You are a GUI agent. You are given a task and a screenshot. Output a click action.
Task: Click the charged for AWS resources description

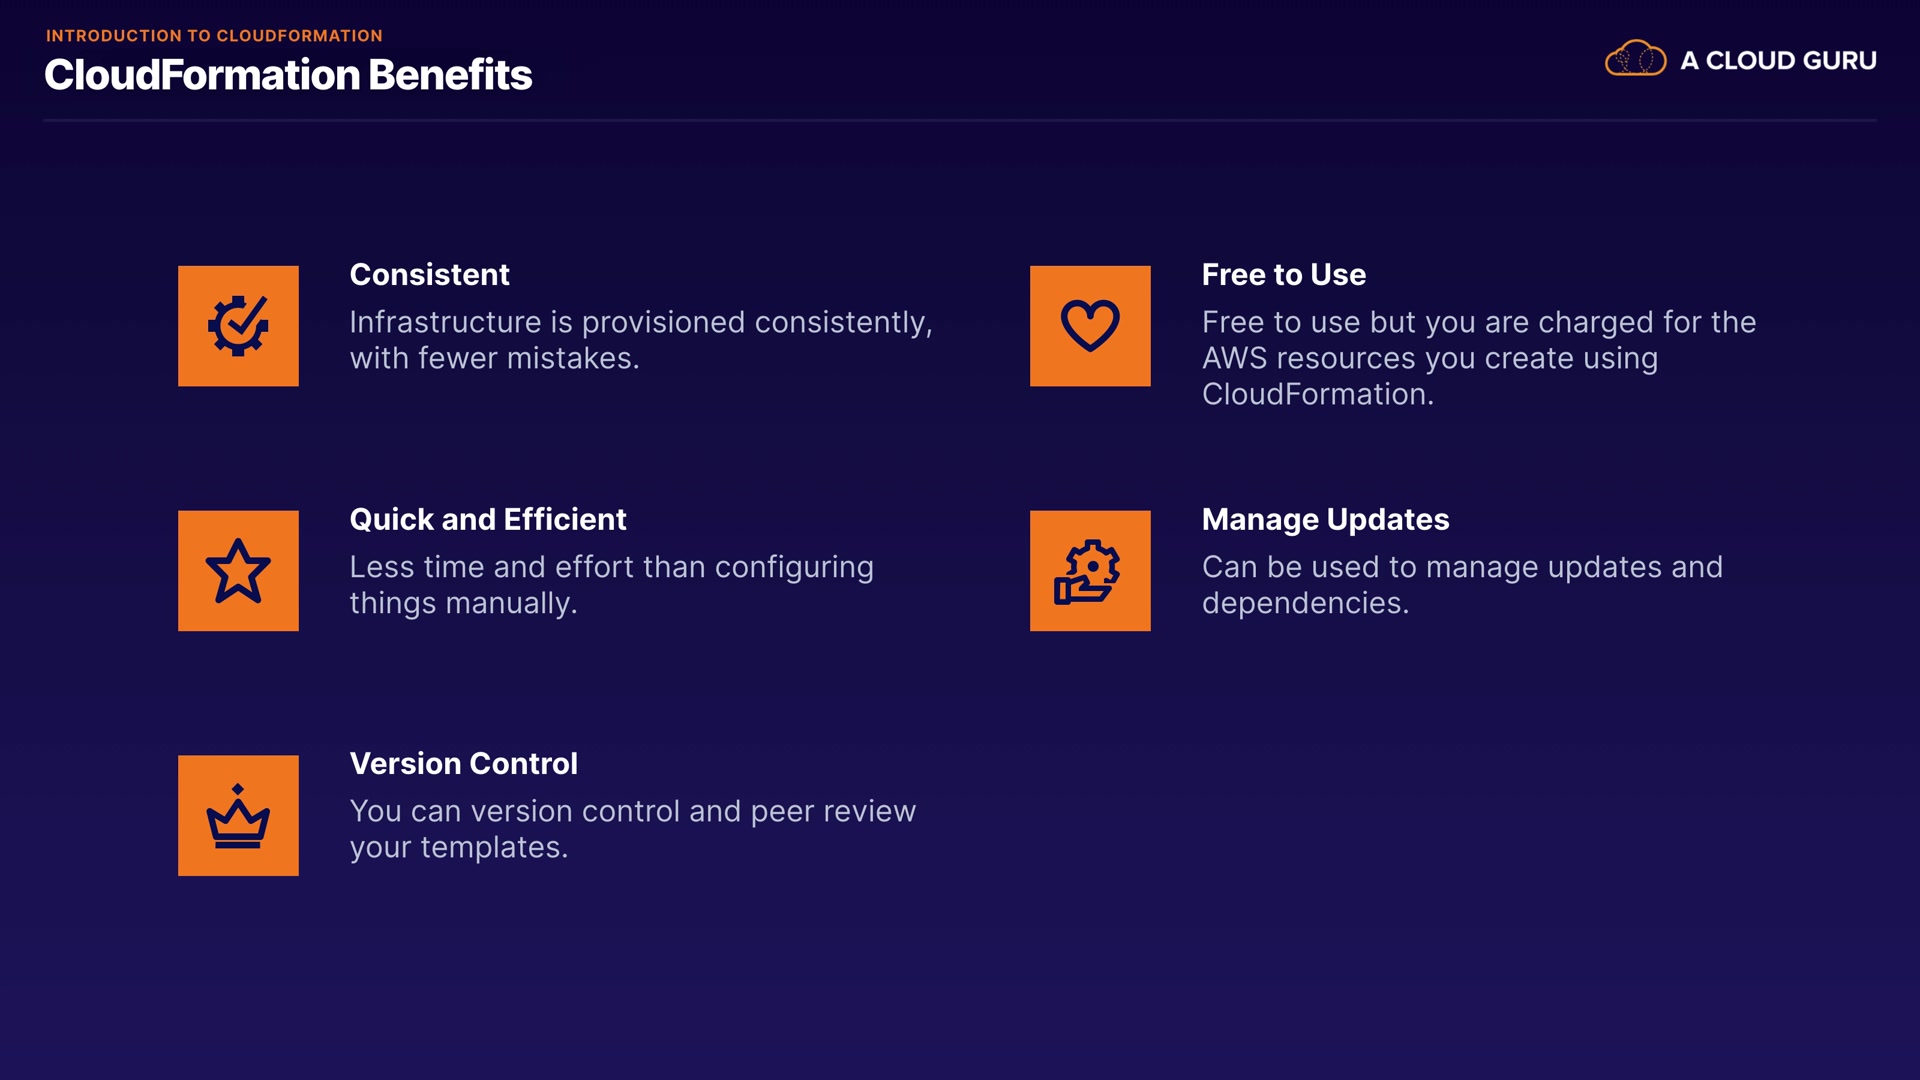click(1478, 358)
